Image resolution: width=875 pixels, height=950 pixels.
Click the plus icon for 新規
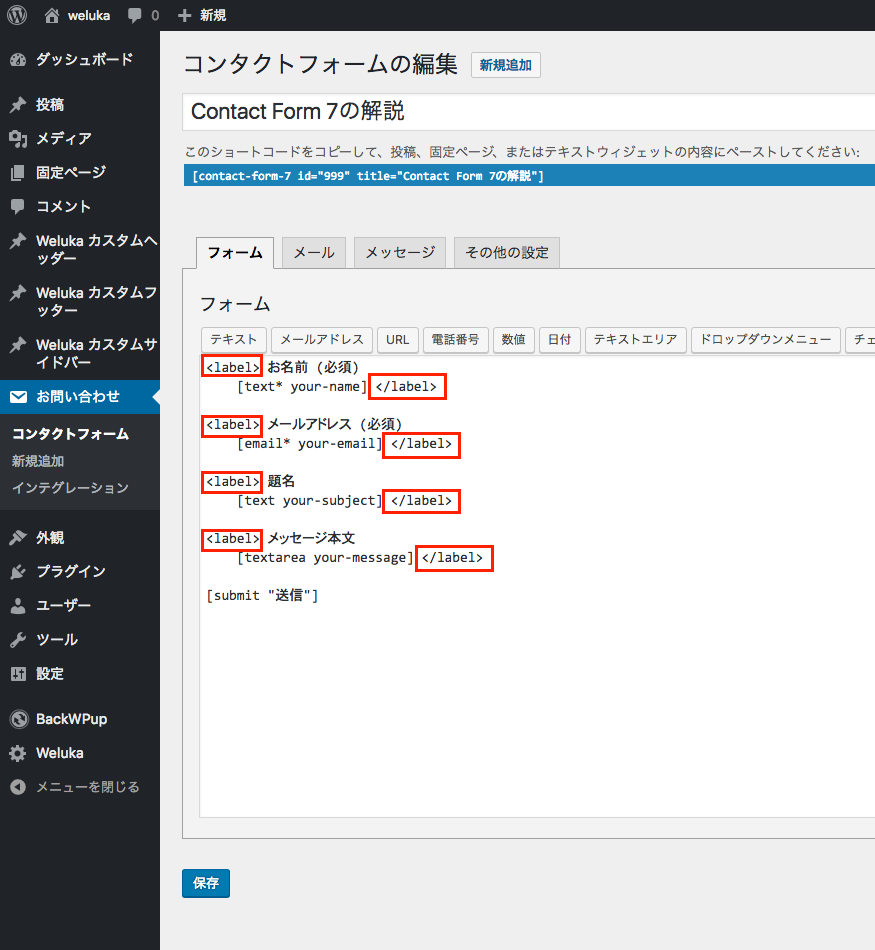184,16
